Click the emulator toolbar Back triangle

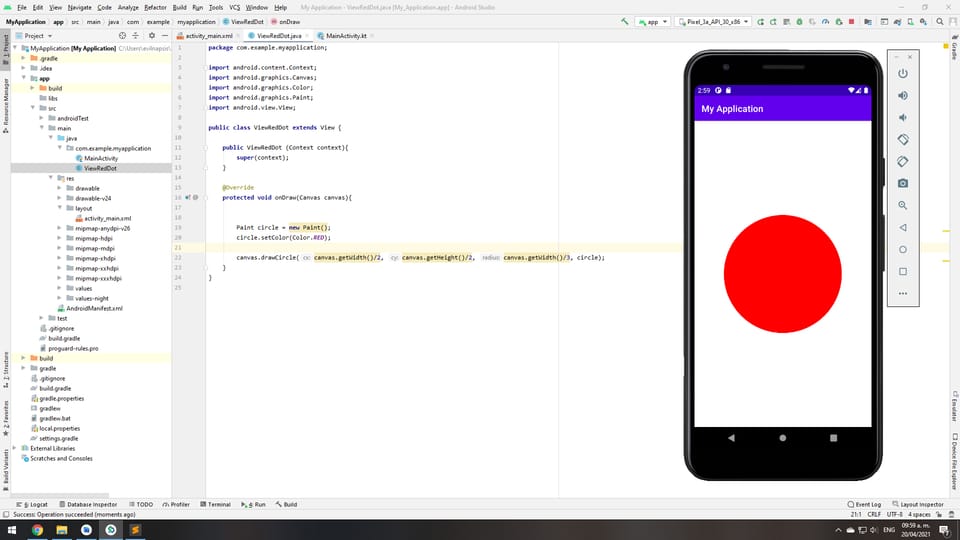[x=903, y=227]
